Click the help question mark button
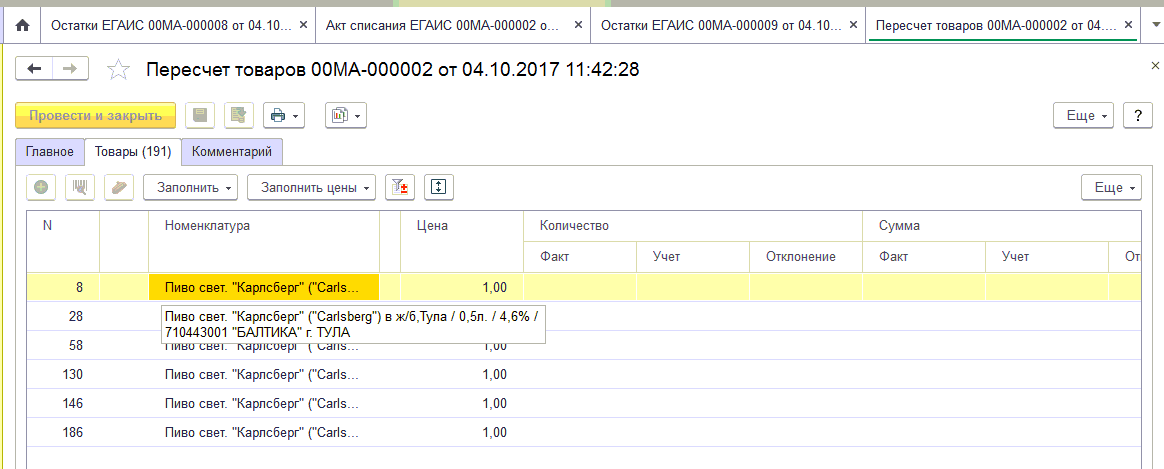 1138,116
